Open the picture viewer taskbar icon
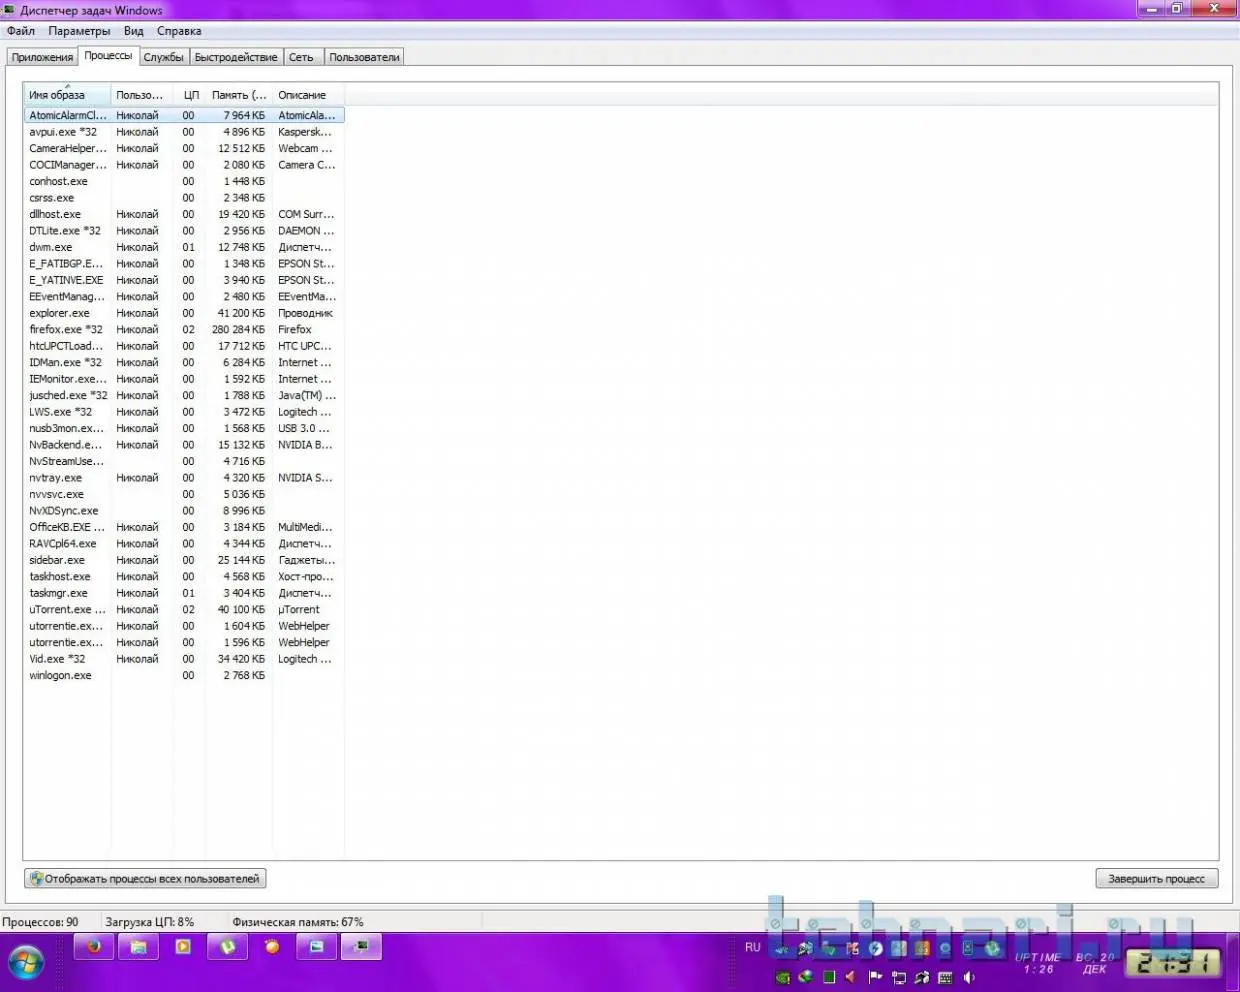The height and width of the screenshot is (992, 1240). tap(316, 946)
